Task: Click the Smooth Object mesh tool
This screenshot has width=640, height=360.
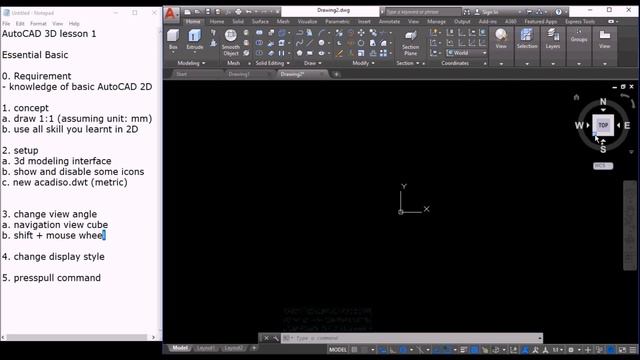Action: point(231,42)
